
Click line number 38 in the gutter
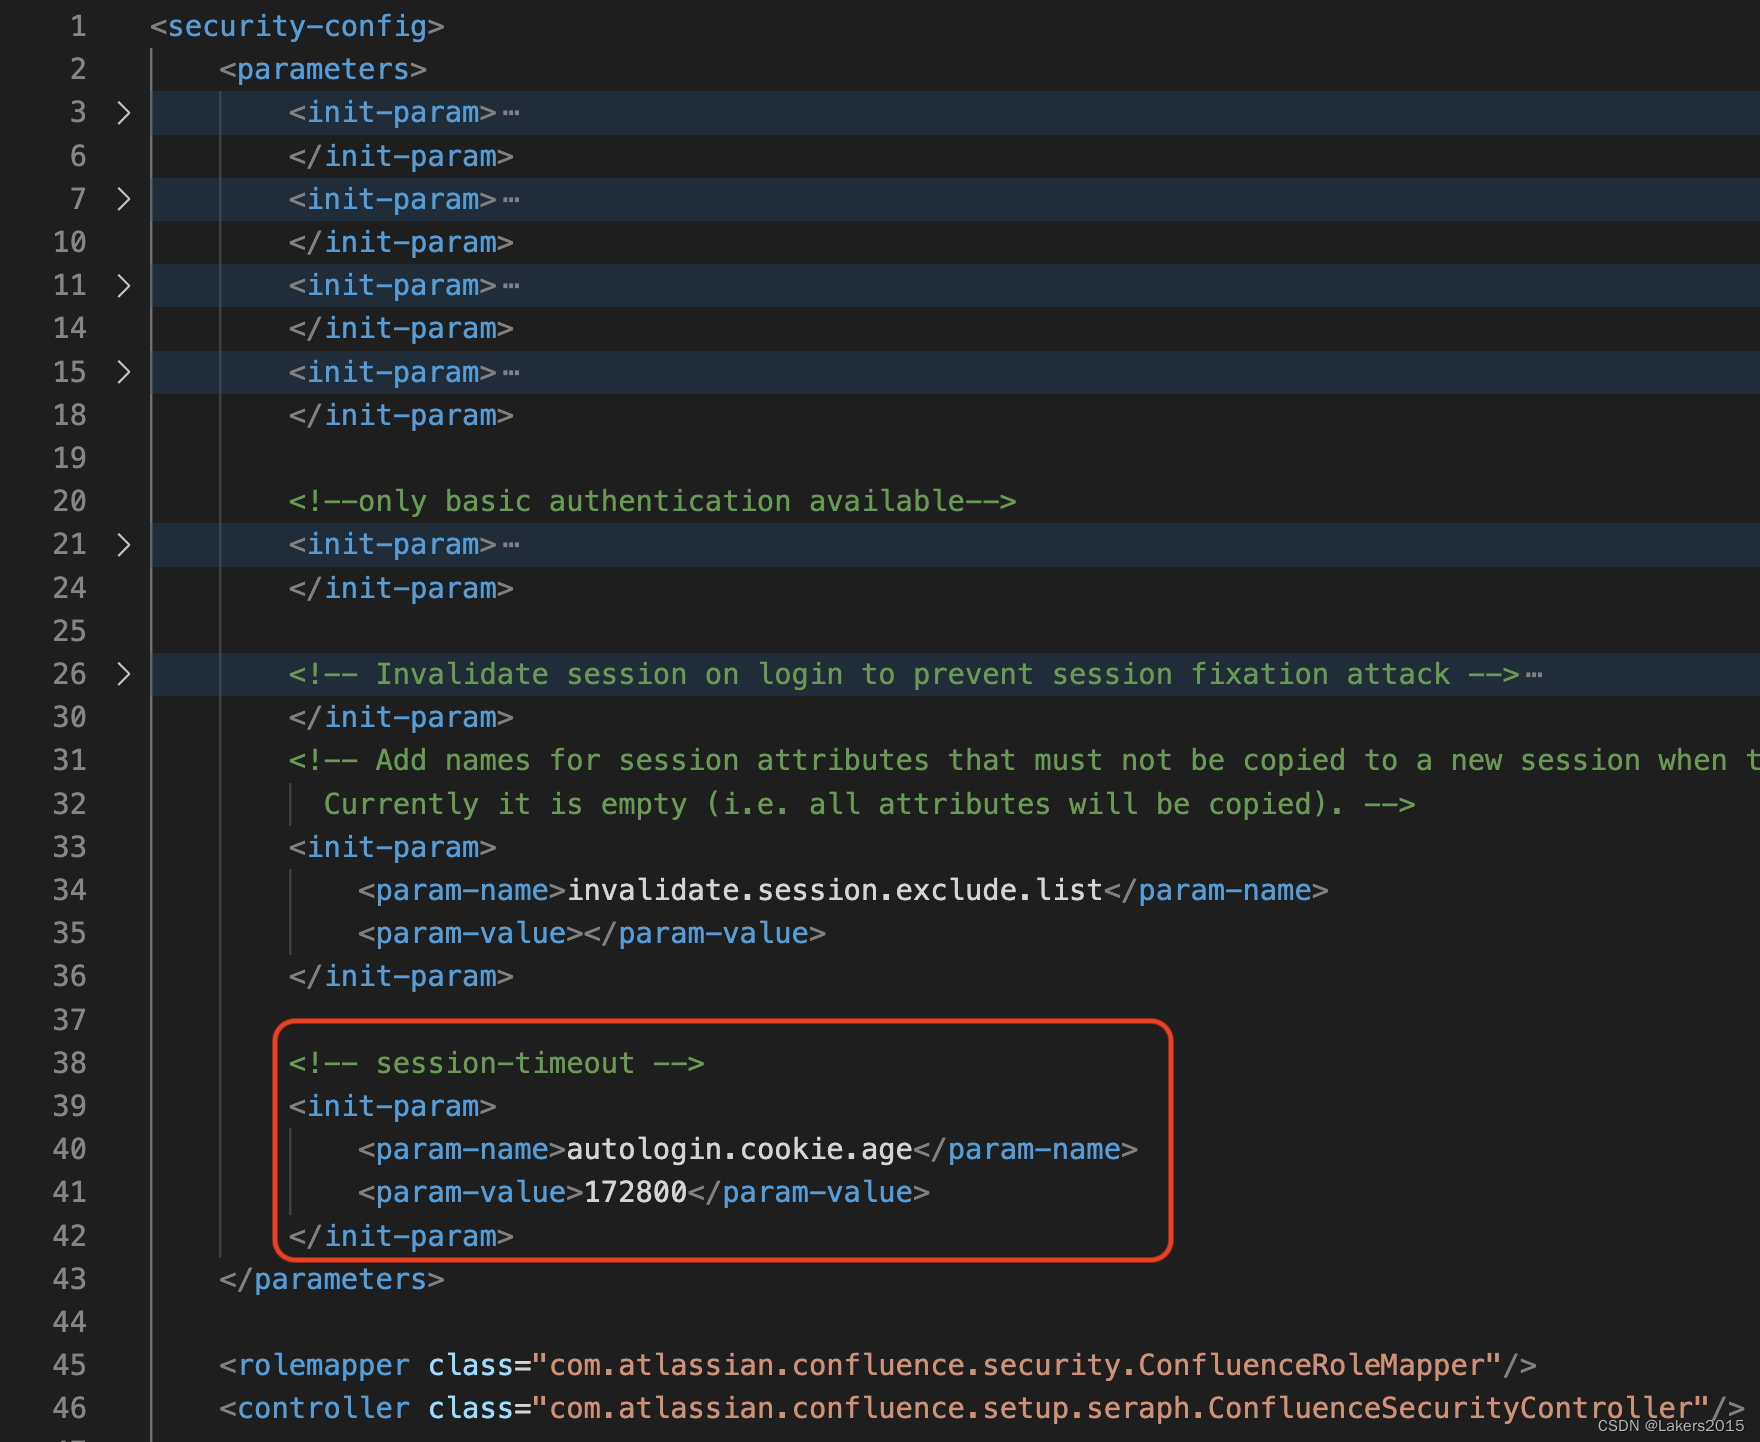coord(70,1063)
